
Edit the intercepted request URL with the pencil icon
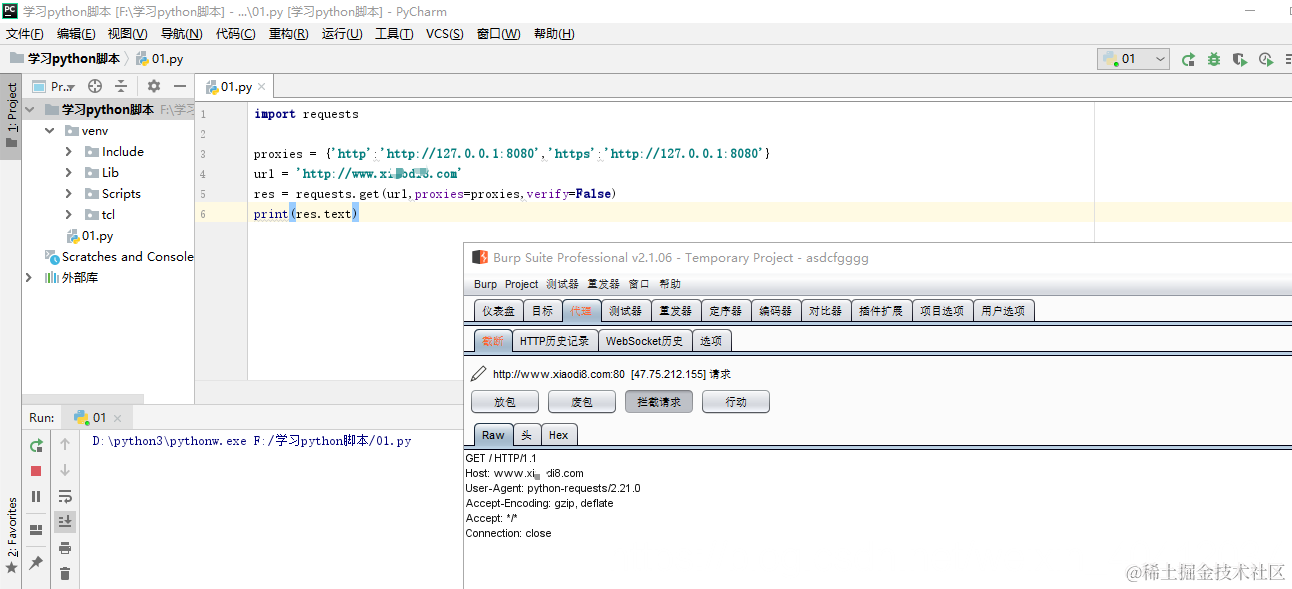tap(478, 374)
